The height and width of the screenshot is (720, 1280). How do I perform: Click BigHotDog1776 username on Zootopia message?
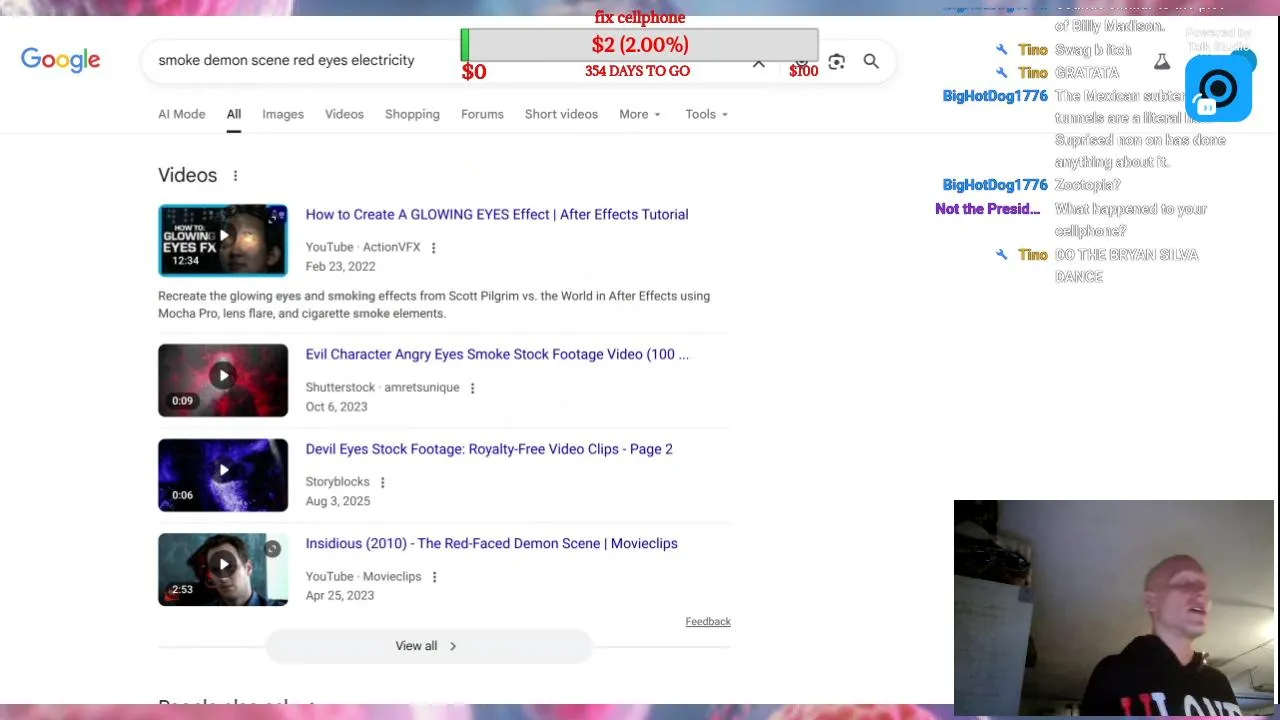995,185
